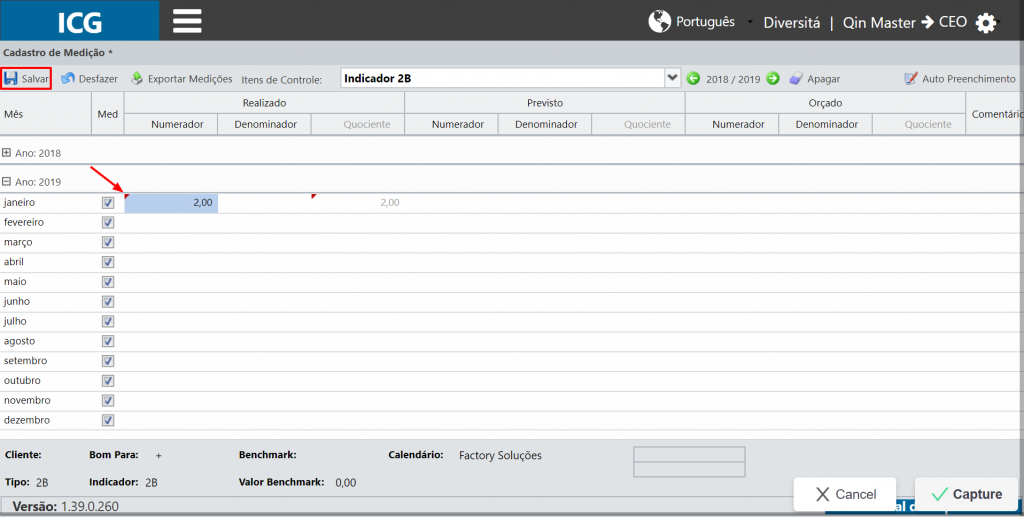Open the settings gear menu
The width and height of the screenshot is (1024, 517).
click(x=985, y=23)
